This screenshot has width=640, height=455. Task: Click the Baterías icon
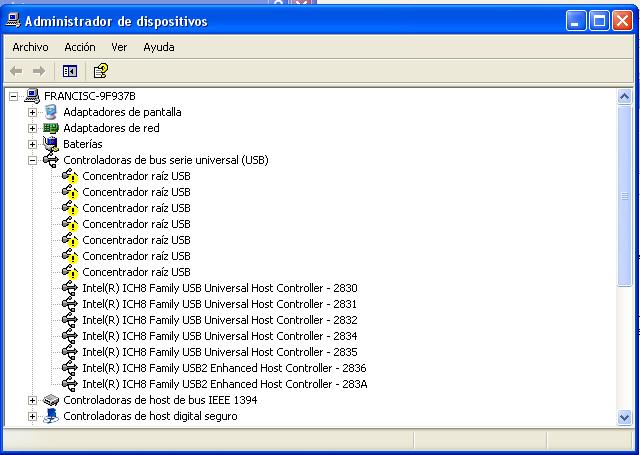pyautogui.click(x=51, y=144)
